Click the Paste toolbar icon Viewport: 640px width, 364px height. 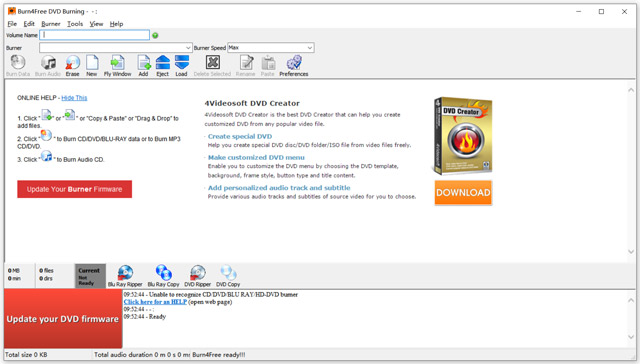click(x=268, y=62)
